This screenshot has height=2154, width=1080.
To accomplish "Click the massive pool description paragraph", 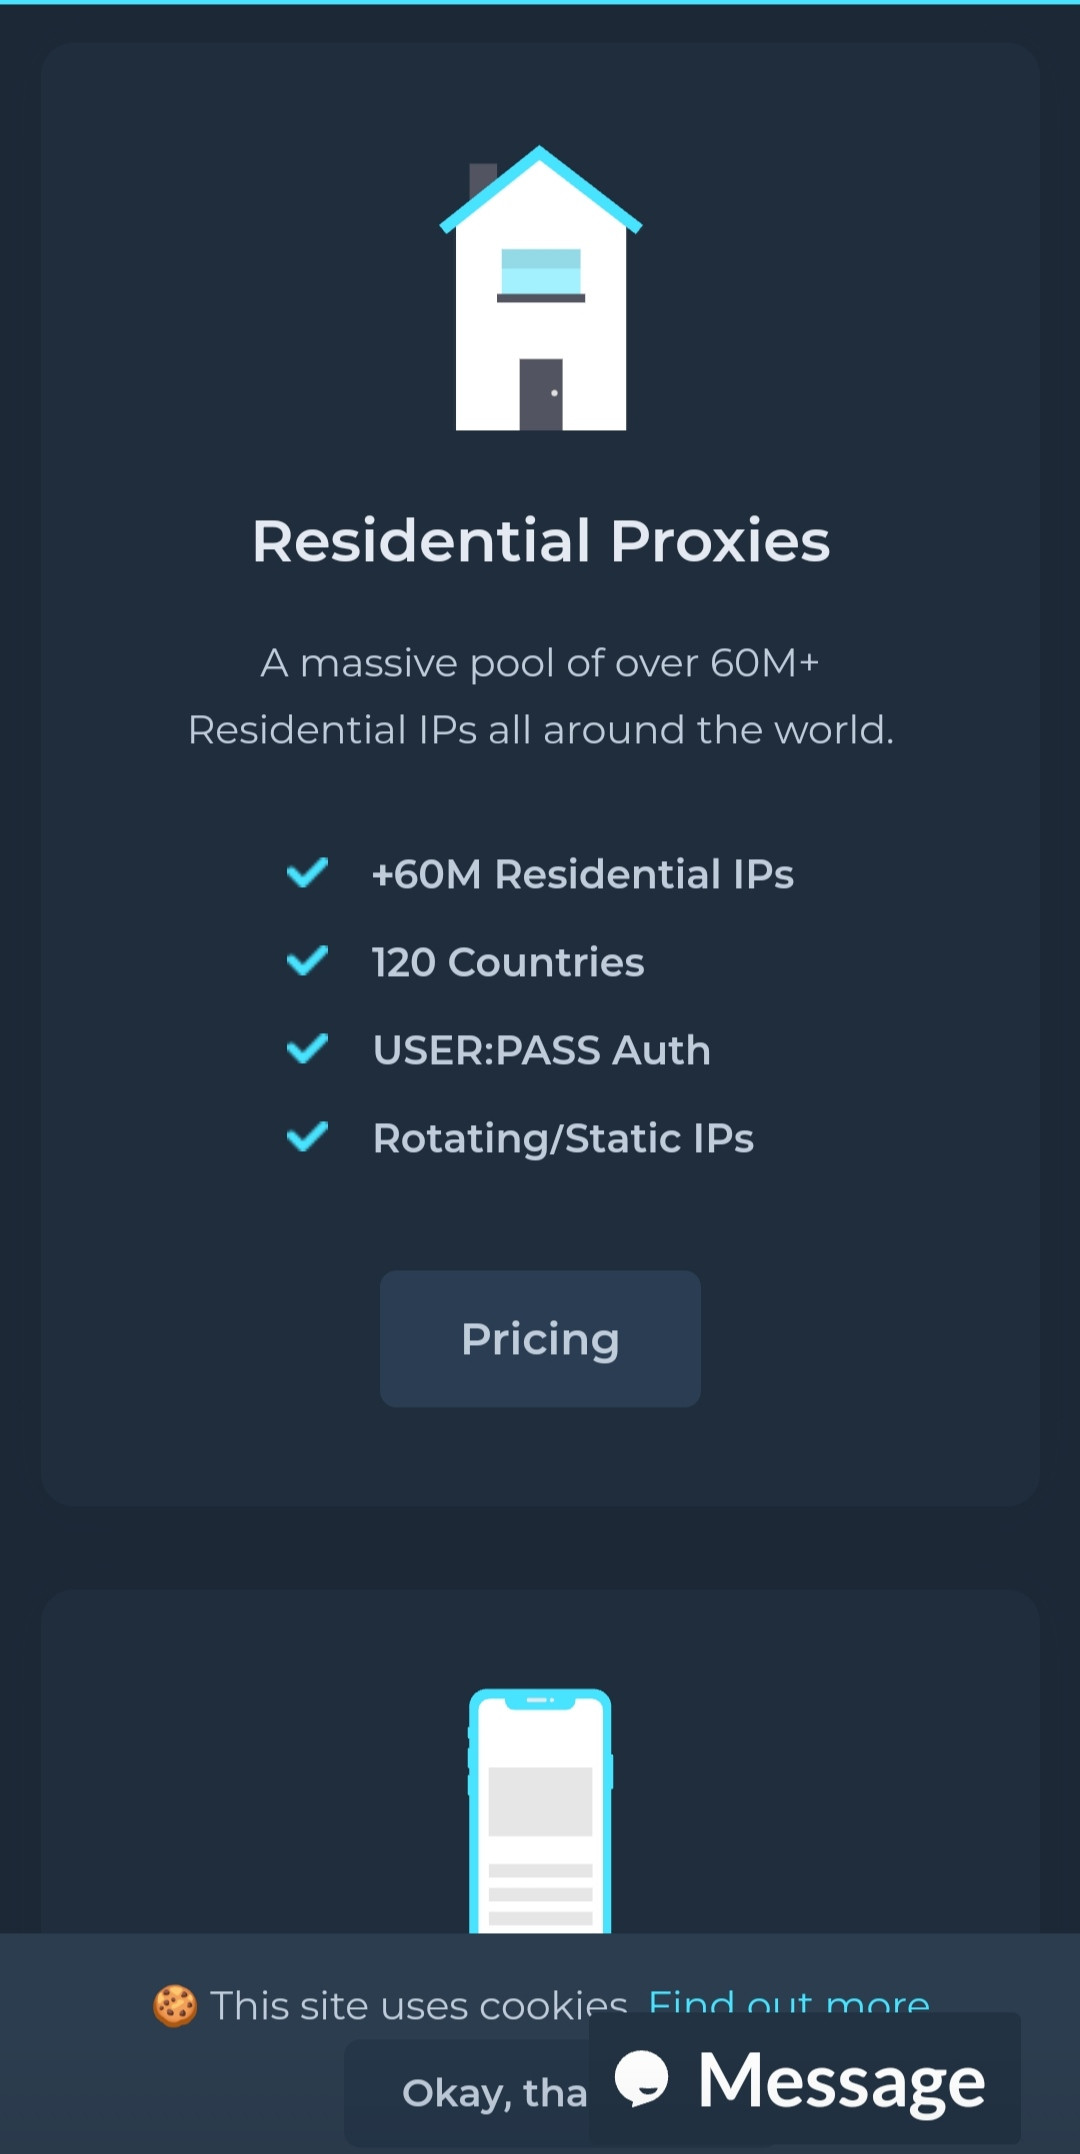I will pos(540,696).
